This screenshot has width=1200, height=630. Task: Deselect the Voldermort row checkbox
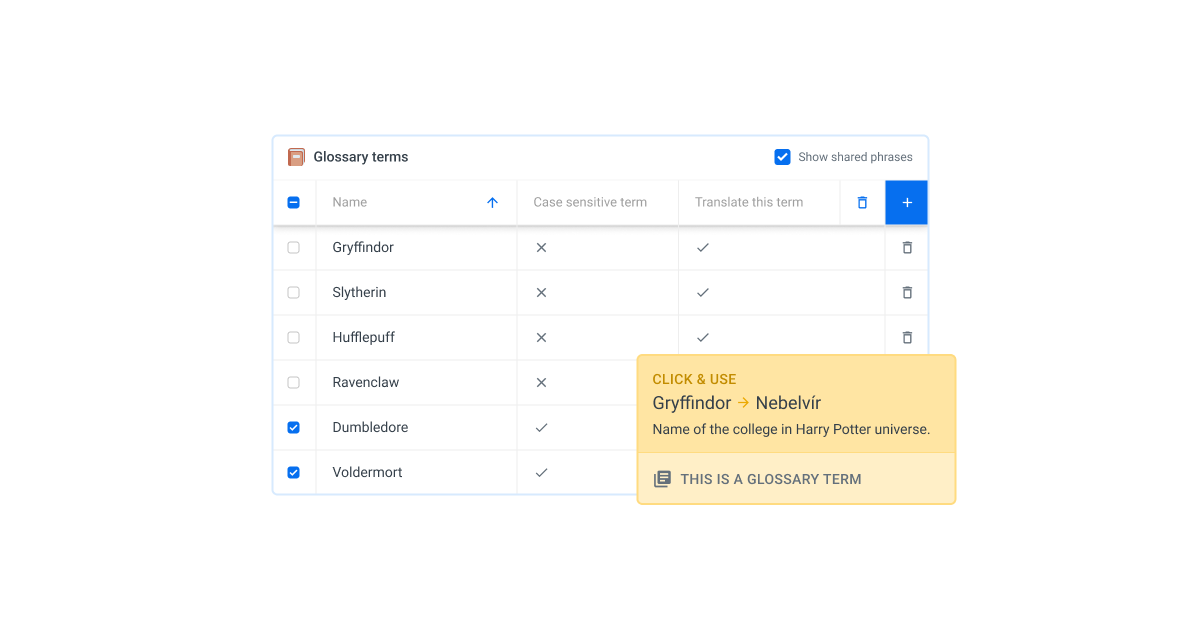[x=293, y=472]
